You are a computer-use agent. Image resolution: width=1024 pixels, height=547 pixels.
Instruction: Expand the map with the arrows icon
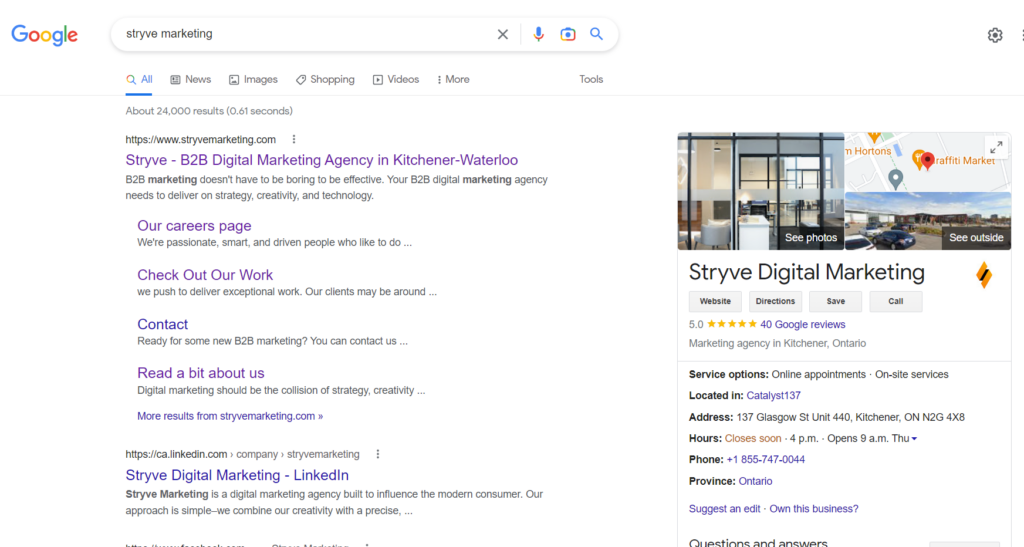pyautogui.click(x=996, y=148)
